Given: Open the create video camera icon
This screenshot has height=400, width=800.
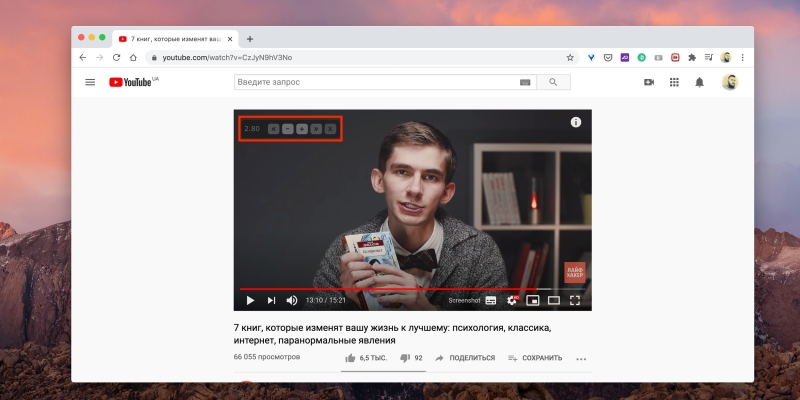Looking at the screenshot, I should tap(649, 82).
